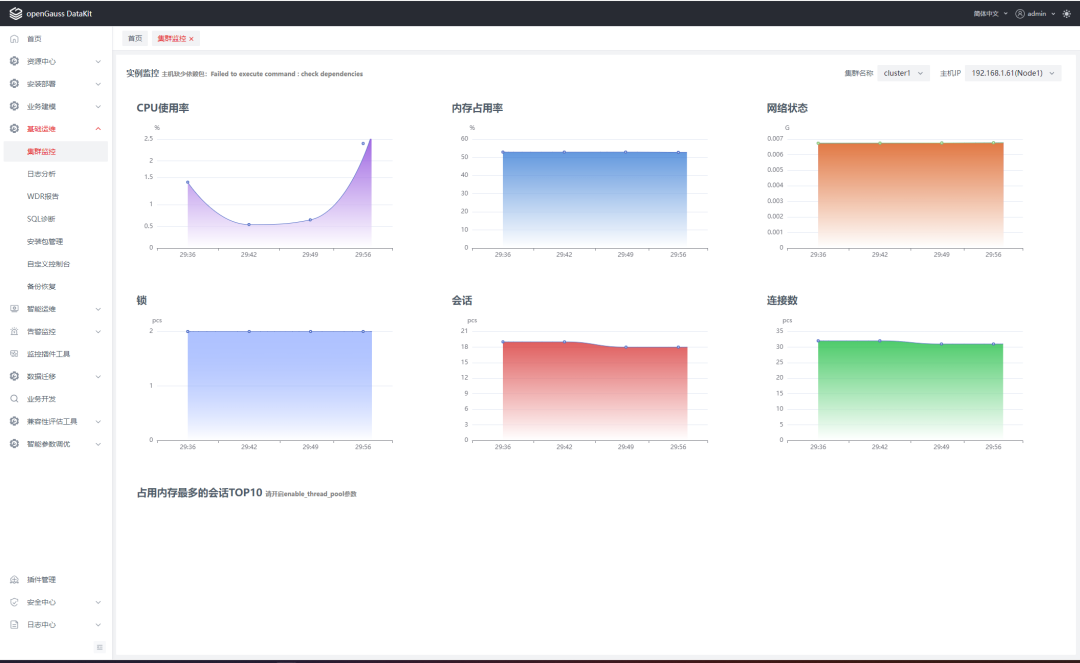Screen dimensions: 1080x663
Task: Collapse the sidebar with the bottom toggle
Action: pos(100,647)
